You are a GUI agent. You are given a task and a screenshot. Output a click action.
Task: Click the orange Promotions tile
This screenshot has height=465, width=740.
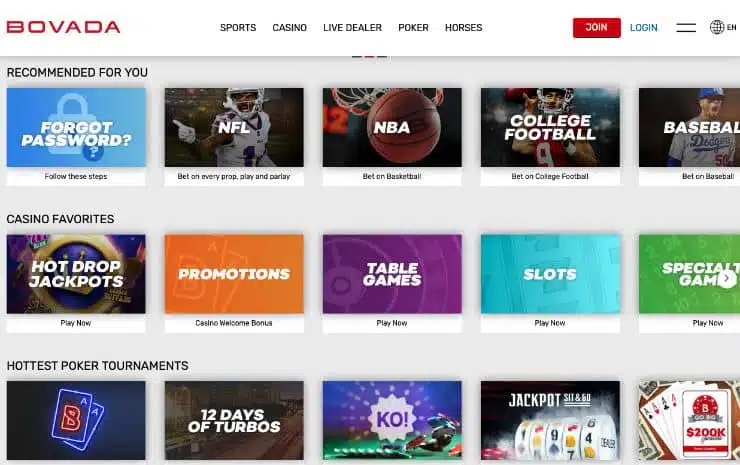[x=234, y=274]
